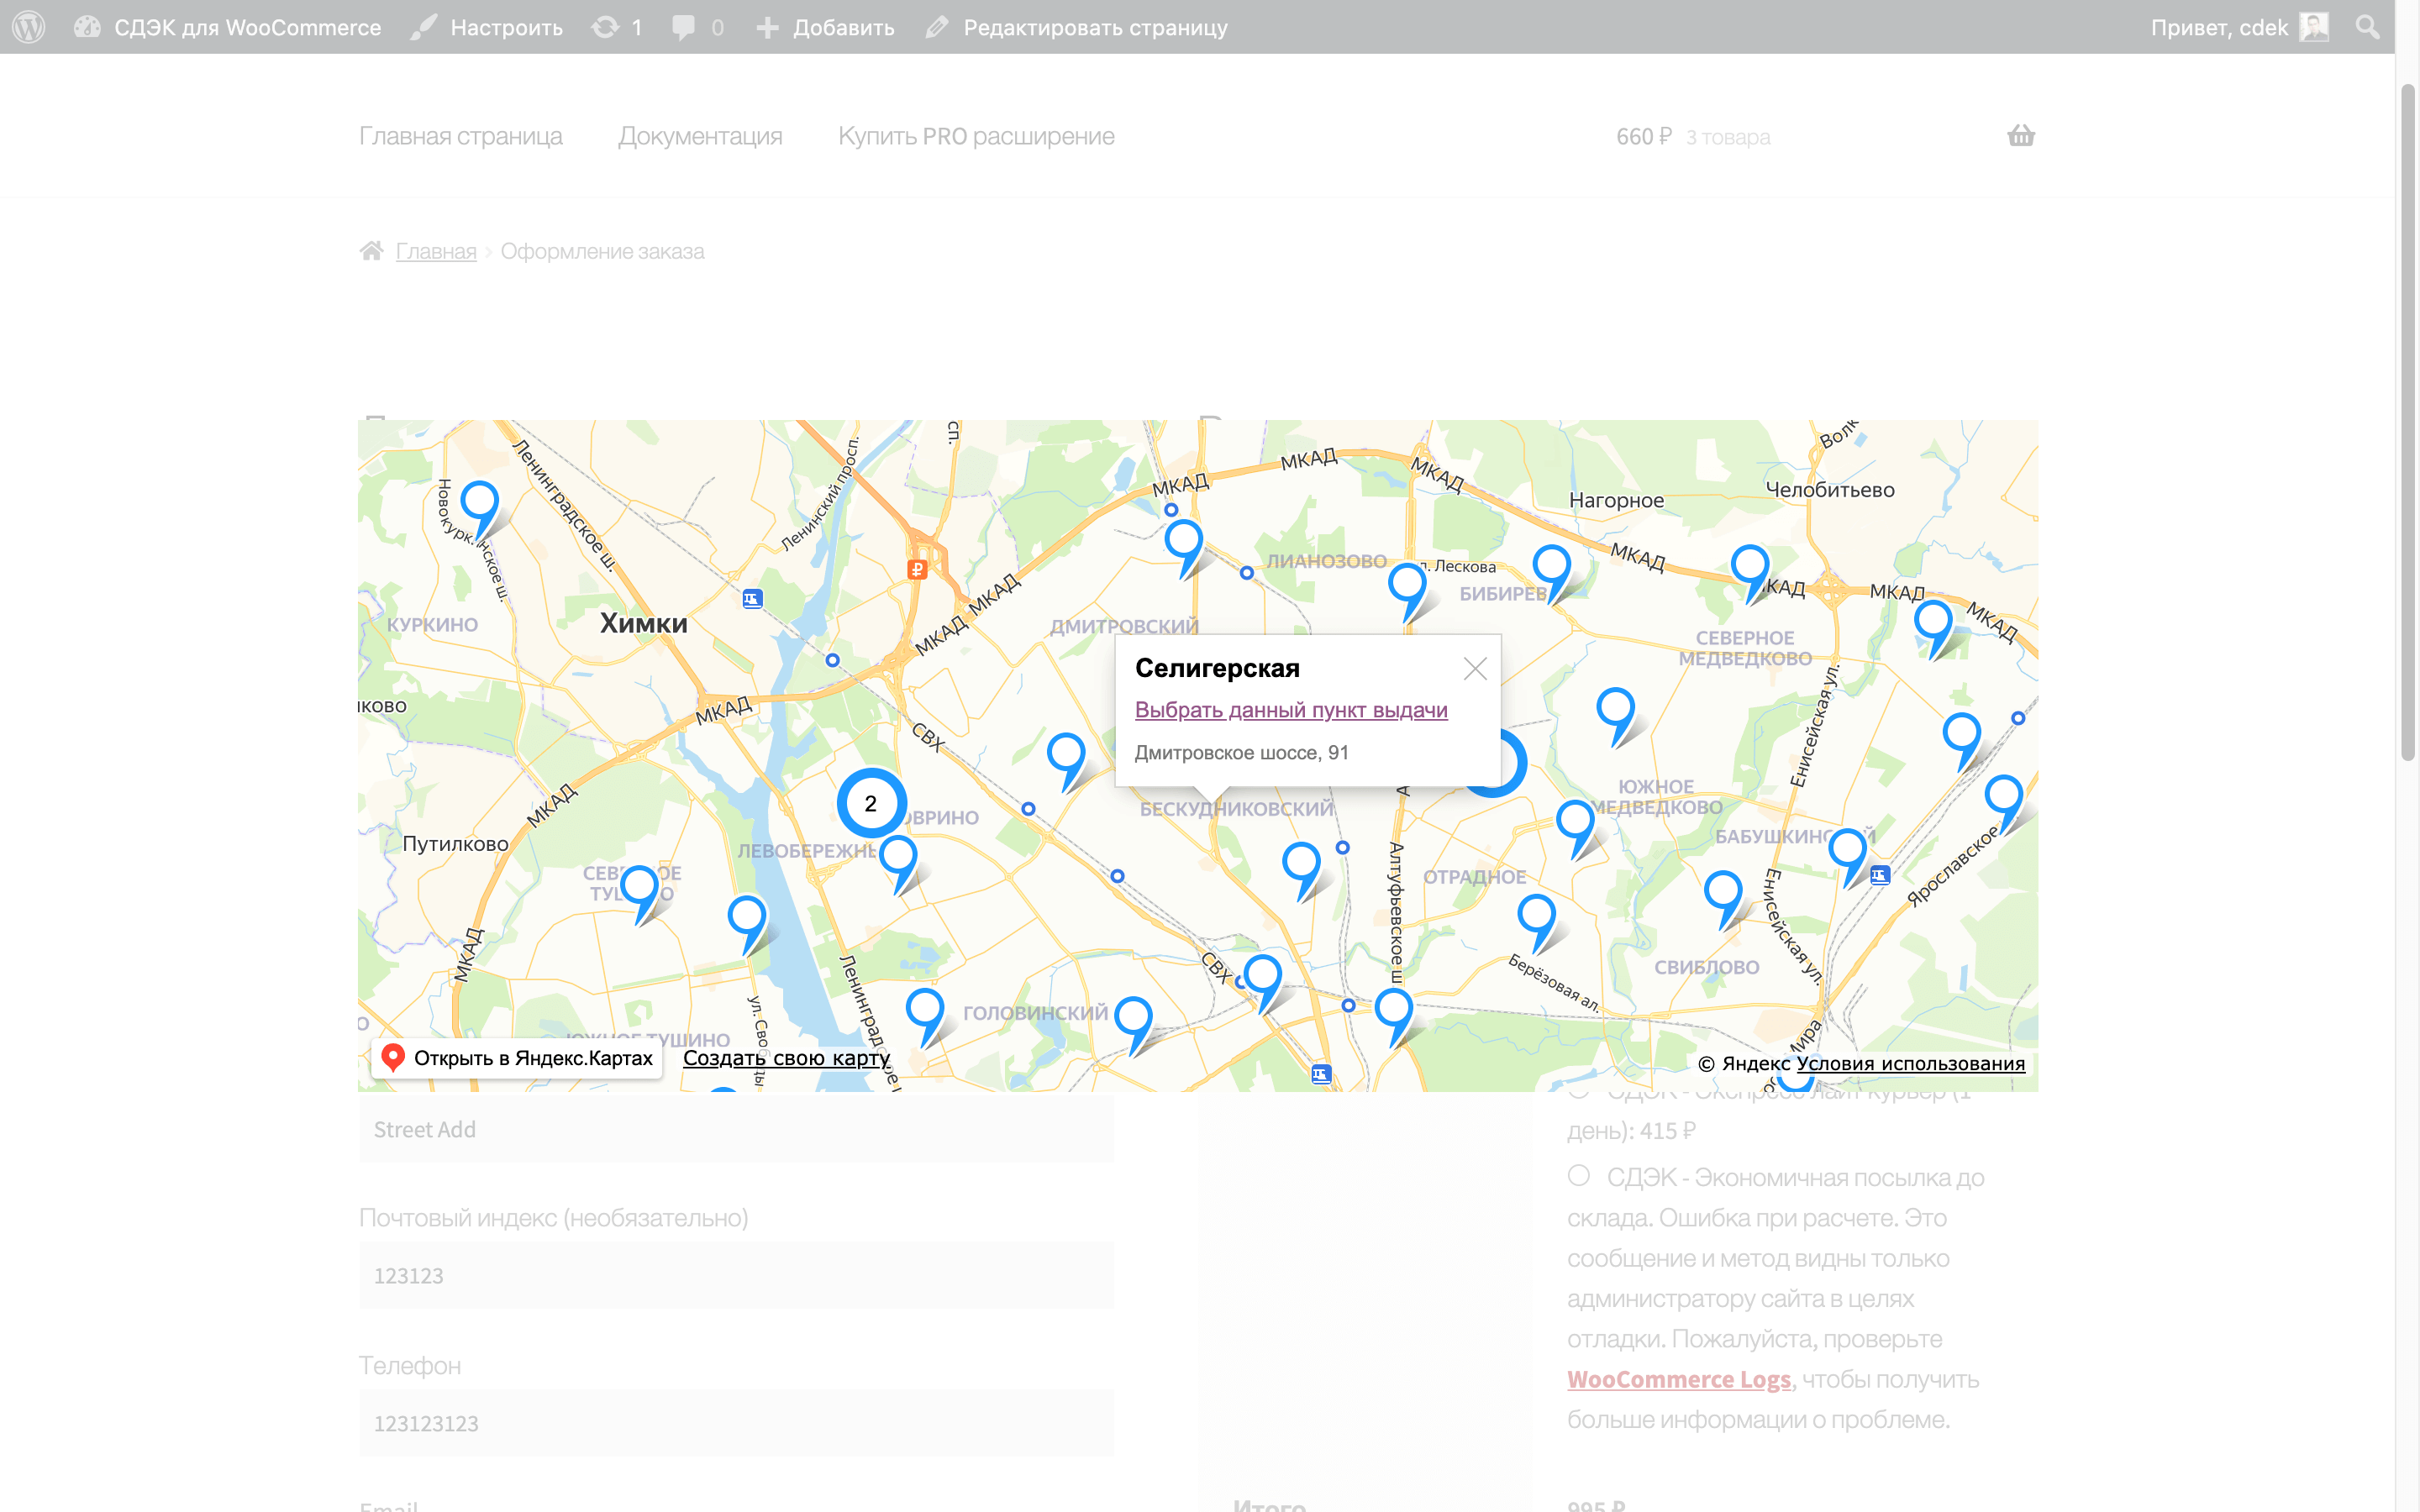The height and width of the screenshot is (1512, 2420).
Task: Click the home icon in breadcrumbs
Action: tap(371, 251)
